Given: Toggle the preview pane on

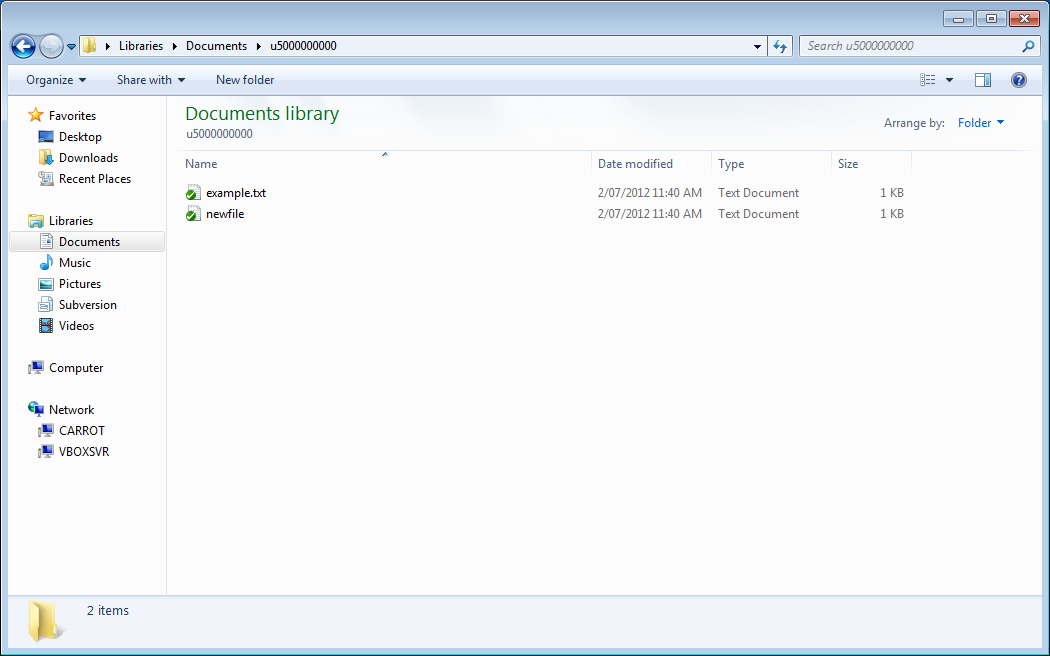Looking at the screenshot, I should tap(982, 79).
